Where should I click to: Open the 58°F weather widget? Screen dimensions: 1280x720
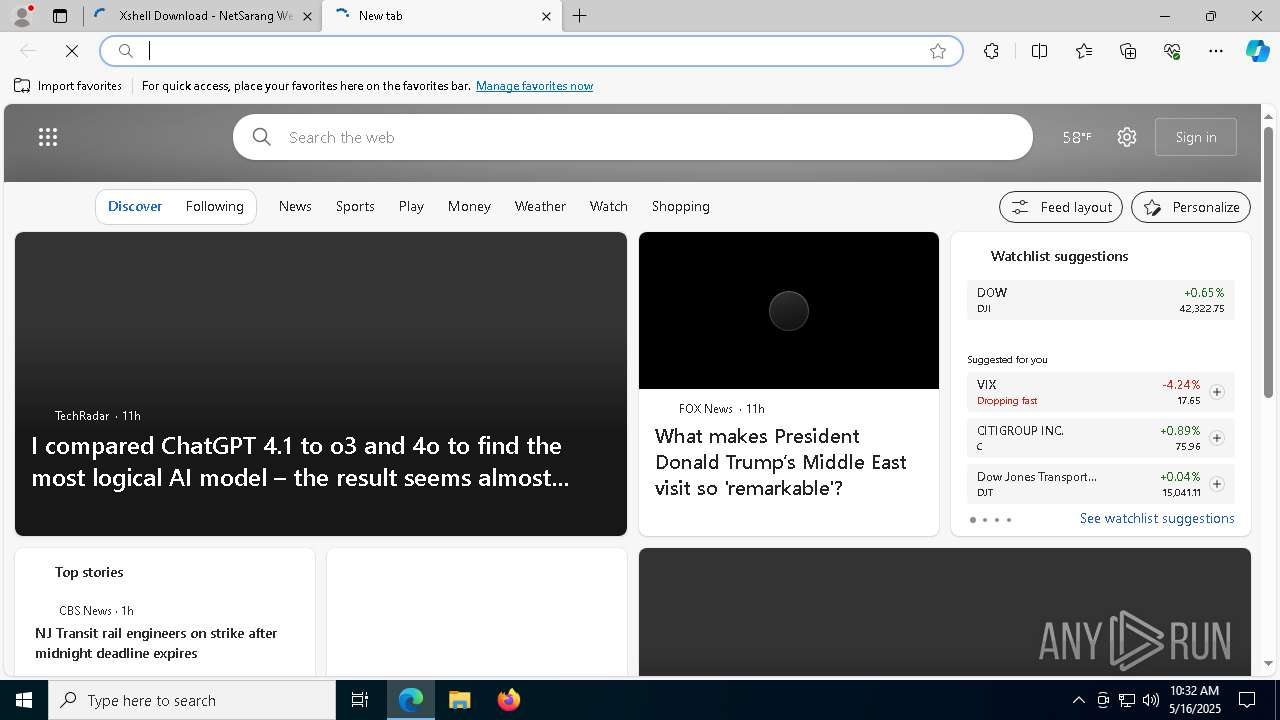coord(1077,137)
